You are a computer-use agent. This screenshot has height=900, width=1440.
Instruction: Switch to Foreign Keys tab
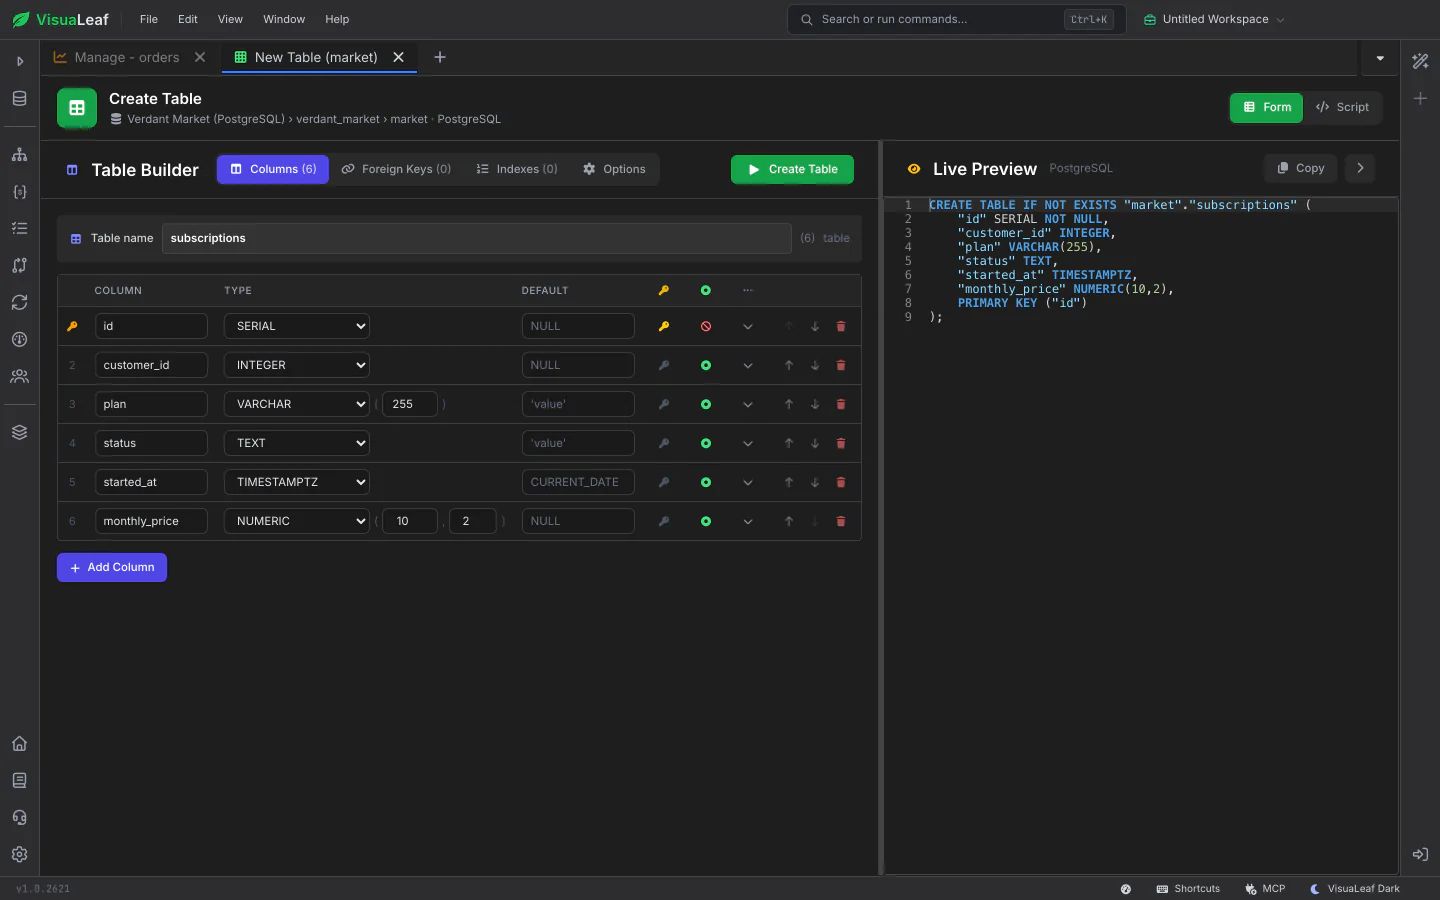tap(396, 169)
